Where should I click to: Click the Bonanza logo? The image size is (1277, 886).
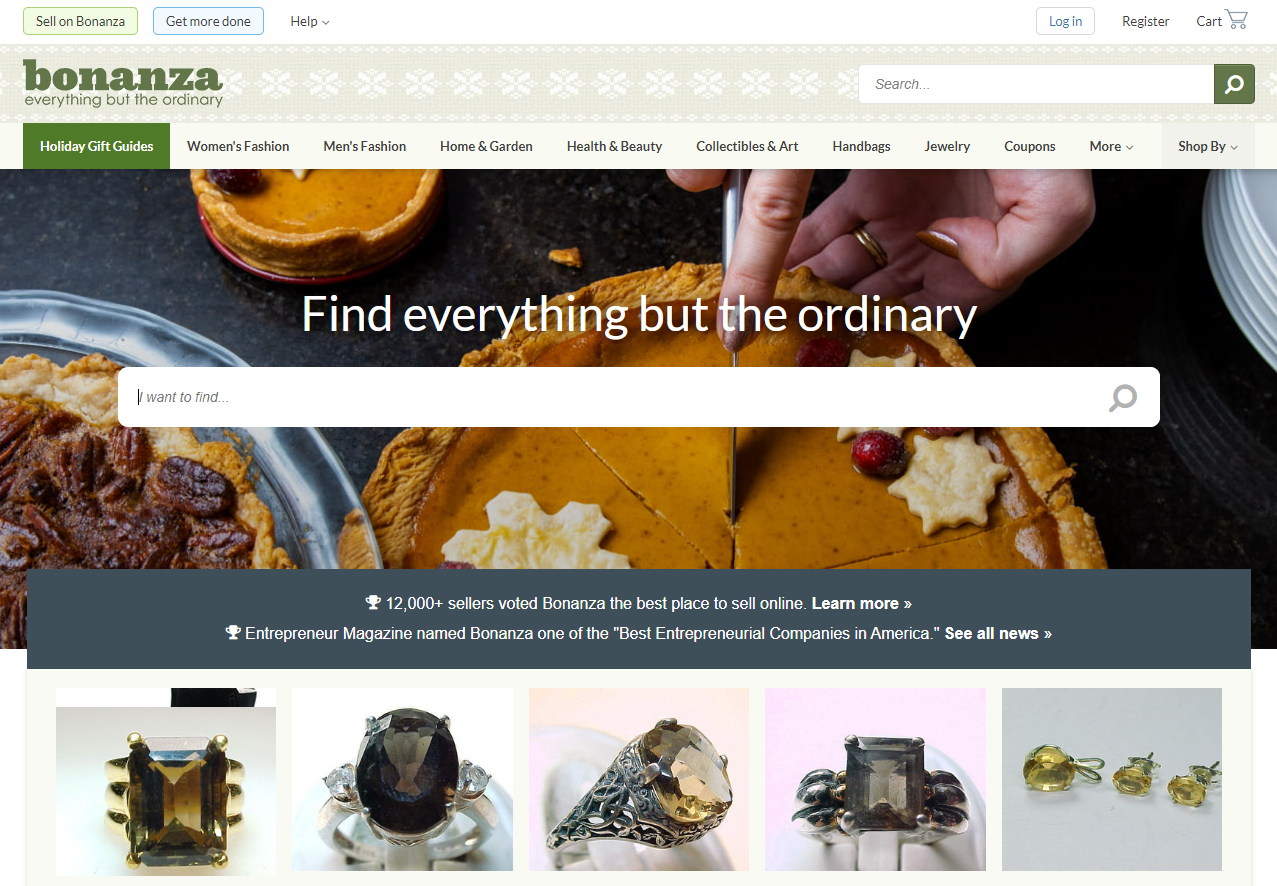123,84
